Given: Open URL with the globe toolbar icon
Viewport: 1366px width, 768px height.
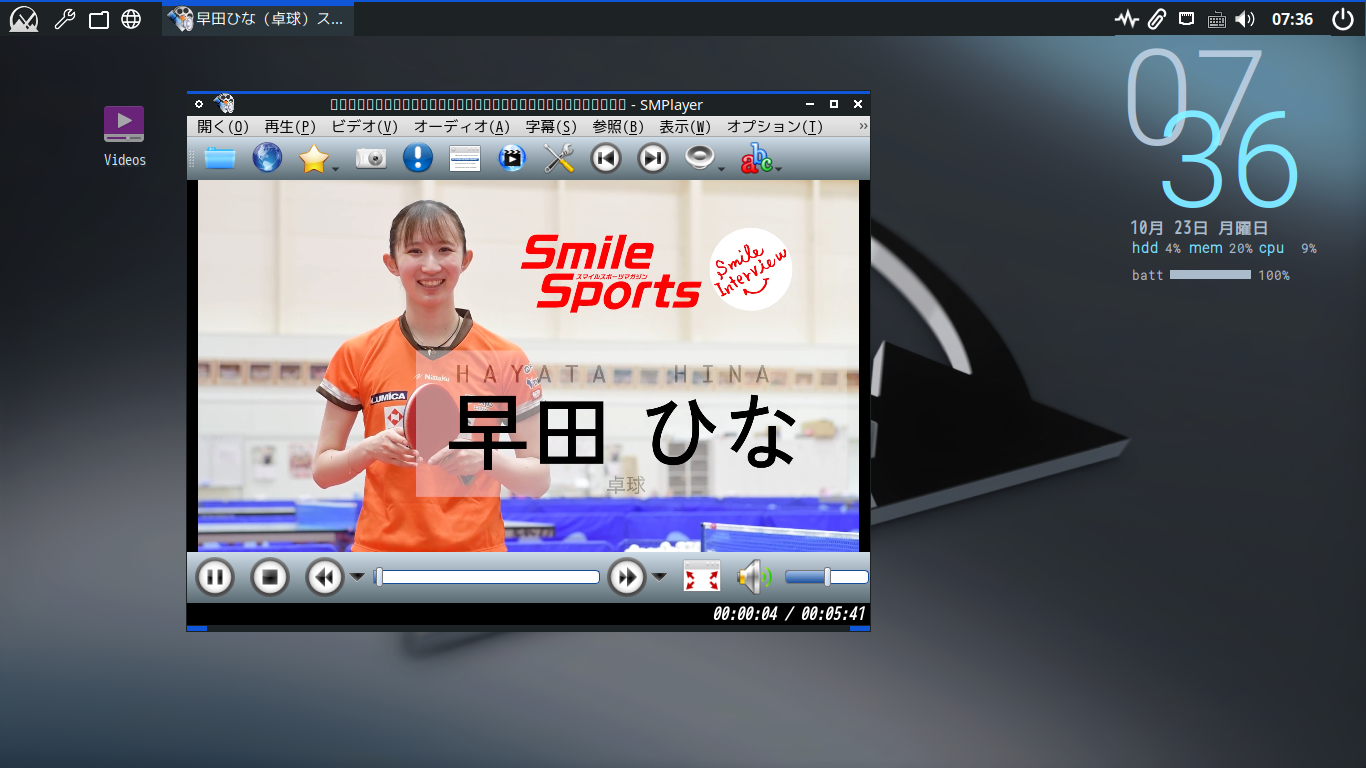Looking at the screenshot, I should click(x=267, y=158).
